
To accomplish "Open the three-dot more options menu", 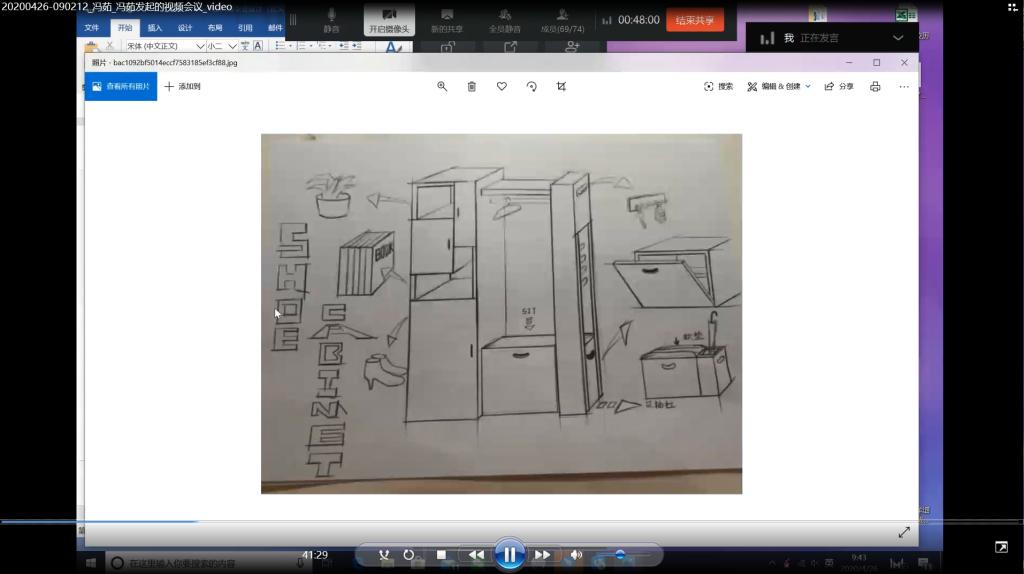I will [904, 87].
